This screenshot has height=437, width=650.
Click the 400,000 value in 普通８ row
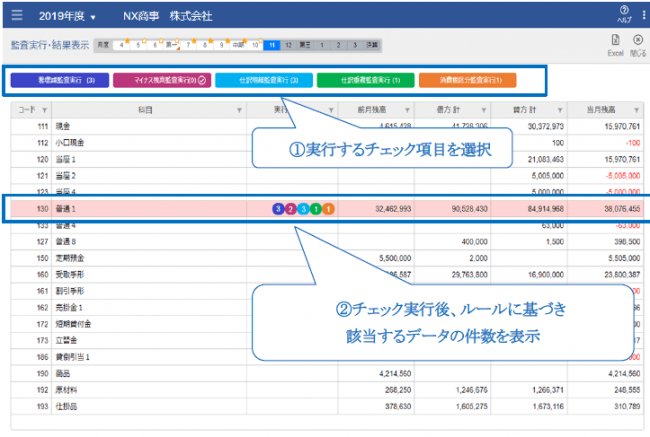(x=474, y=241)
